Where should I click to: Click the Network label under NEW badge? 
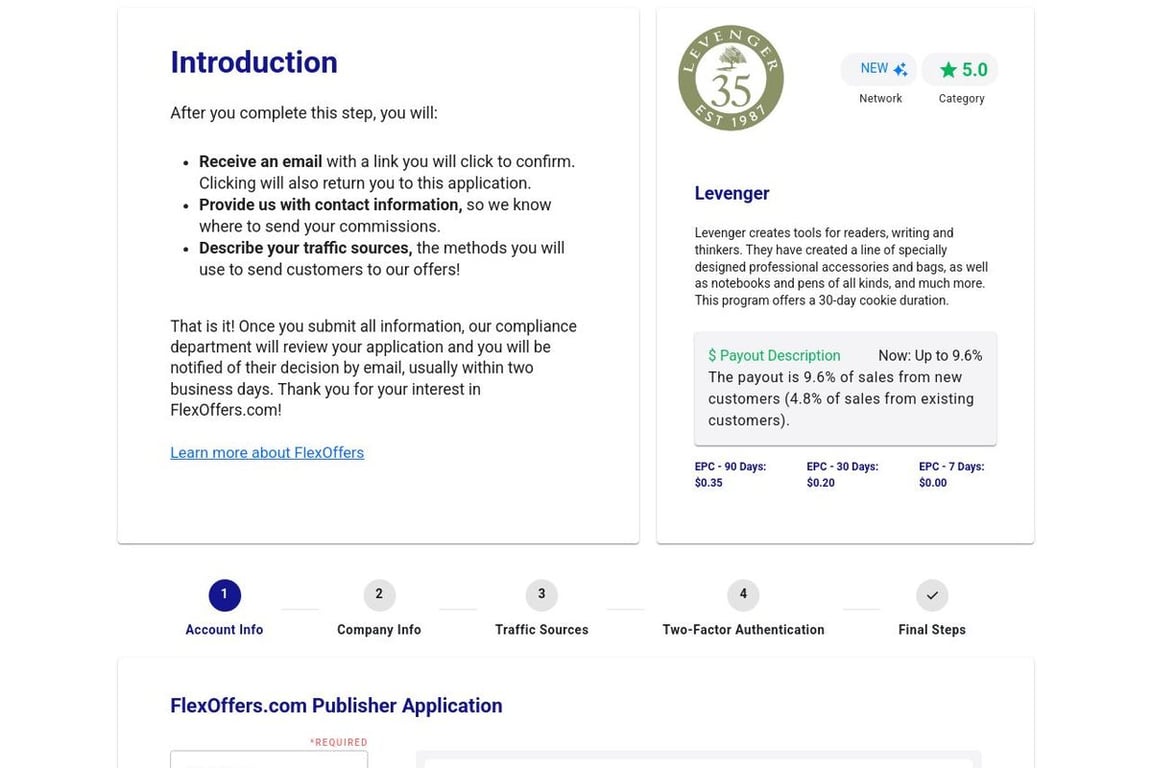(880, 98)
